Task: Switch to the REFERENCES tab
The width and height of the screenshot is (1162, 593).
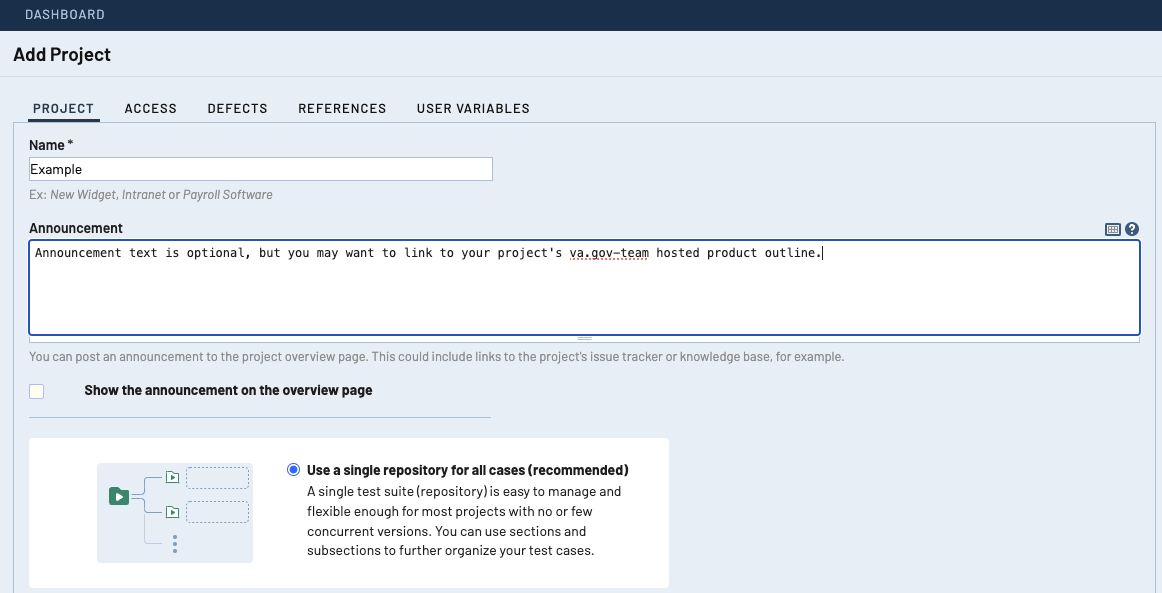Action: [342, 108]
